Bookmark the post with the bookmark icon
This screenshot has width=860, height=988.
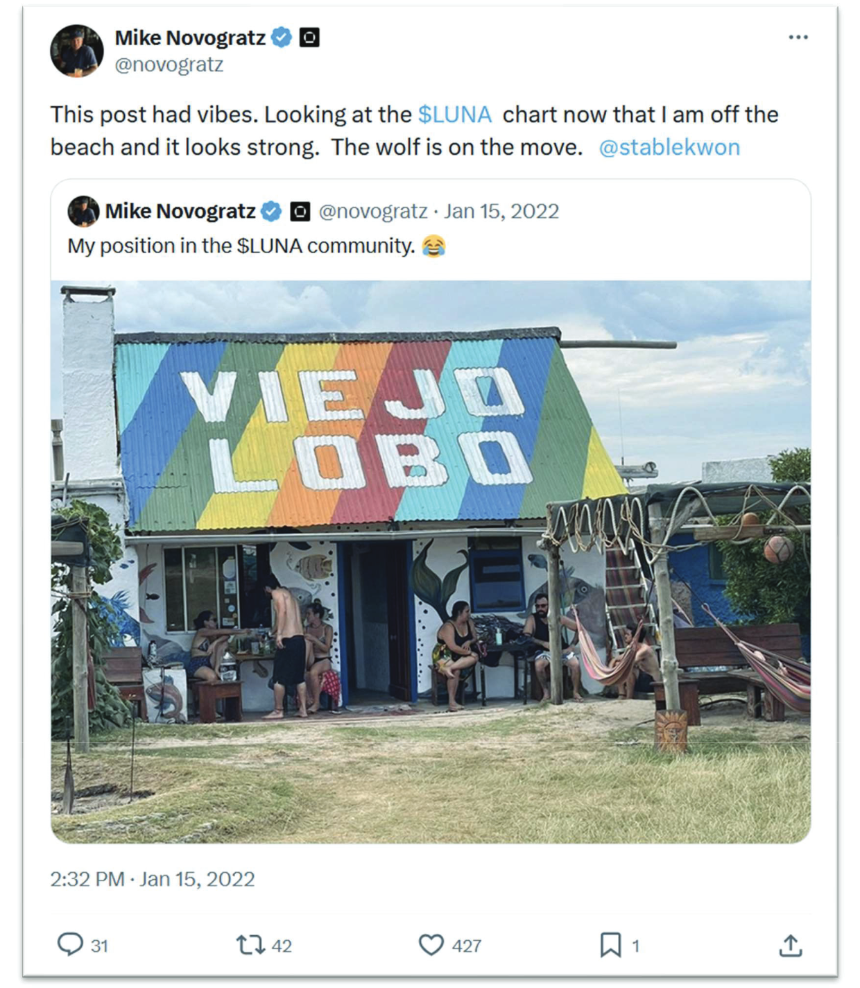pyautogui.click(x=610, y=945)
